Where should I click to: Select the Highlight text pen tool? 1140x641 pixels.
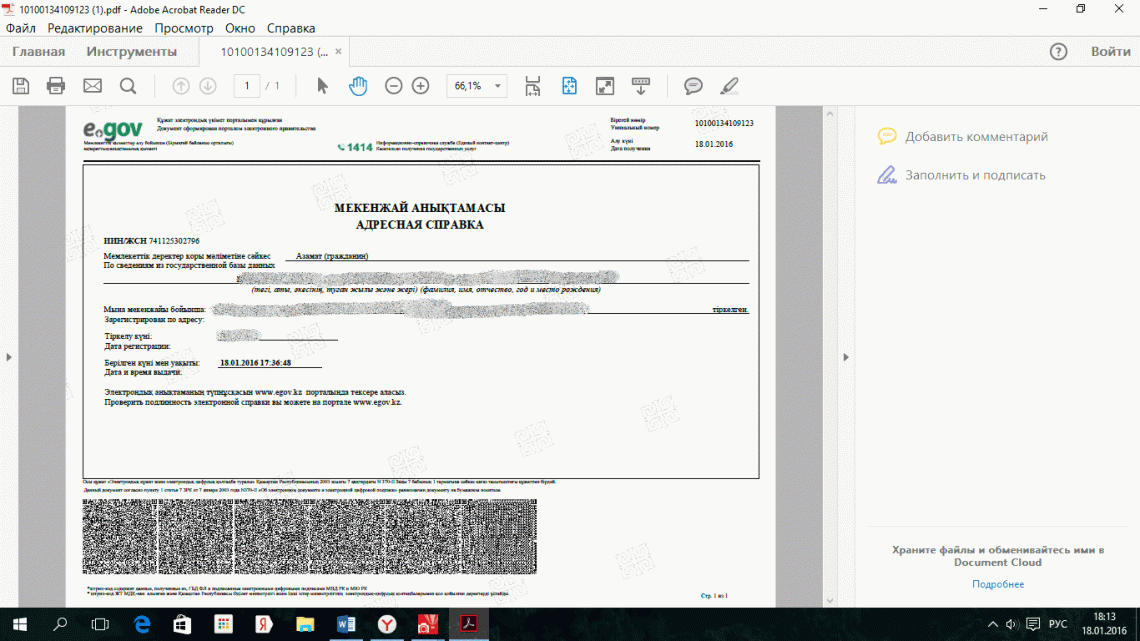tap(729, 86)
